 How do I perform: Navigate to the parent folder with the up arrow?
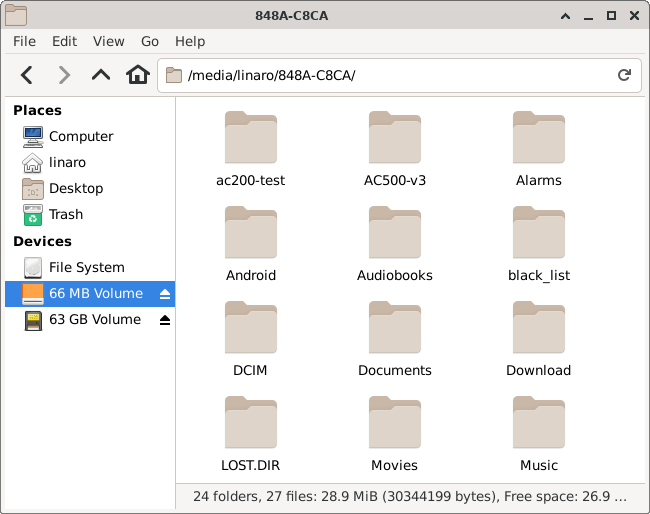(x=101, y=75)
